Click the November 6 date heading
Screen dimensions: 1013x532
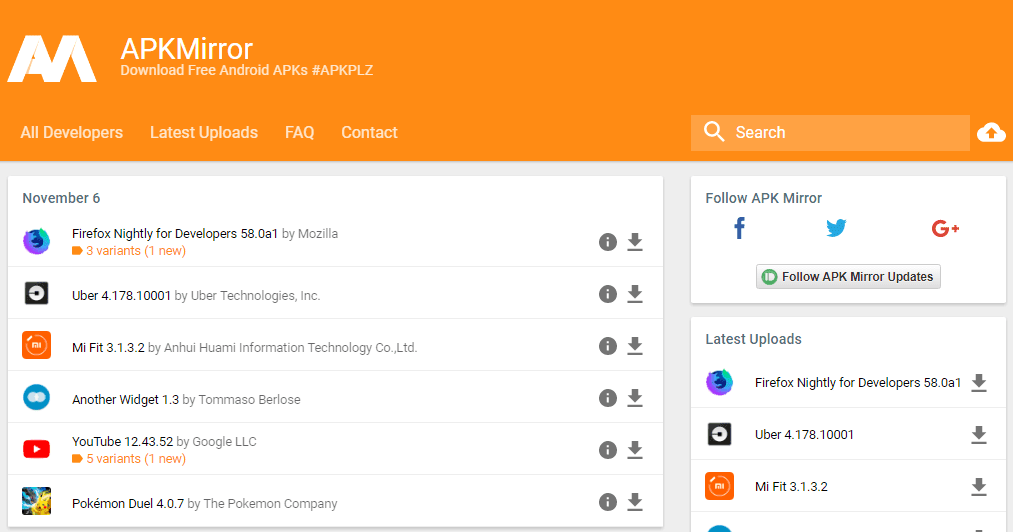tap(61, 198)
